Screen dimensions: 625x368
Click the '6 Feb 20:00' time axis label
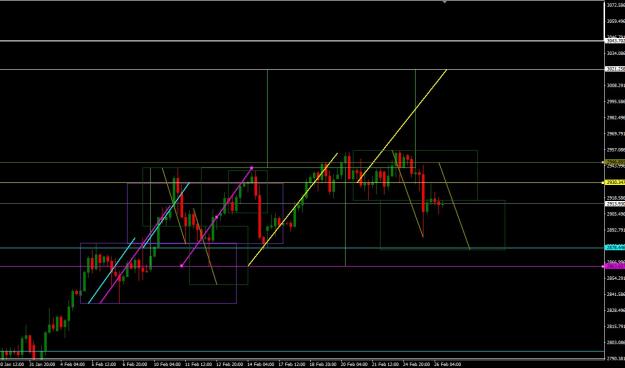[x=135, y=364]
